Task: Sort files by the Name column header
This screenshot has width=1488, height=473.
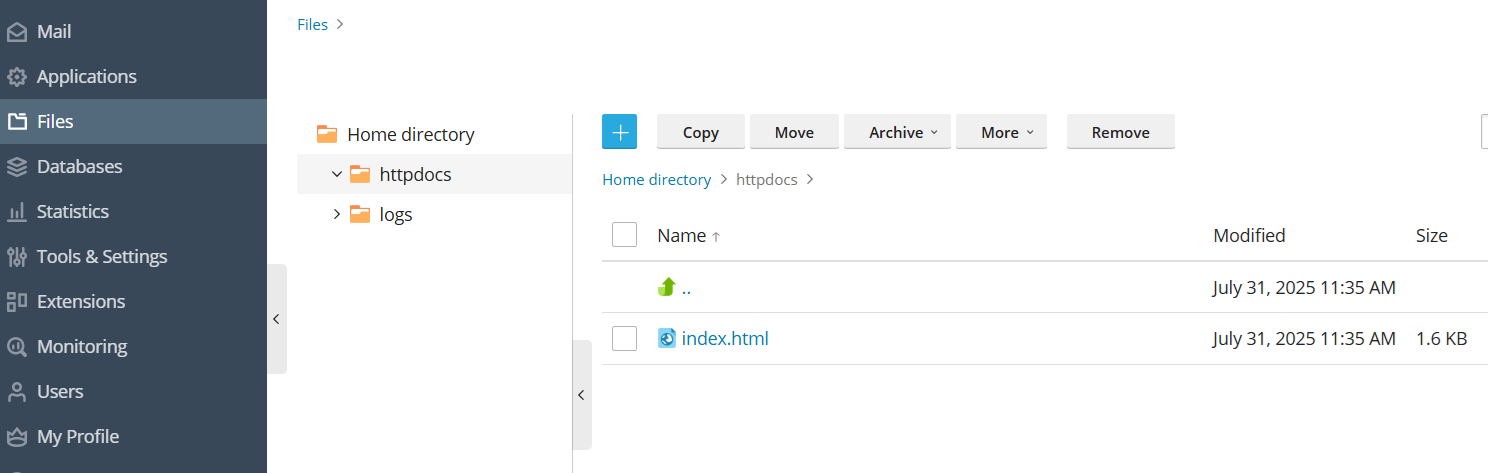Action: (682, 236)
